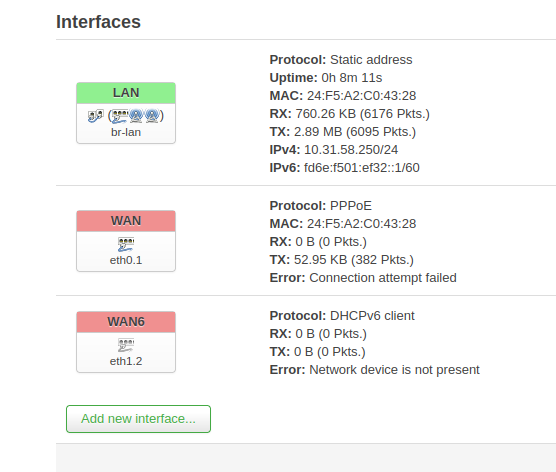Screen dimensions: 556x472
Task: Click the Interfaces heading
Action: point(99,22)
